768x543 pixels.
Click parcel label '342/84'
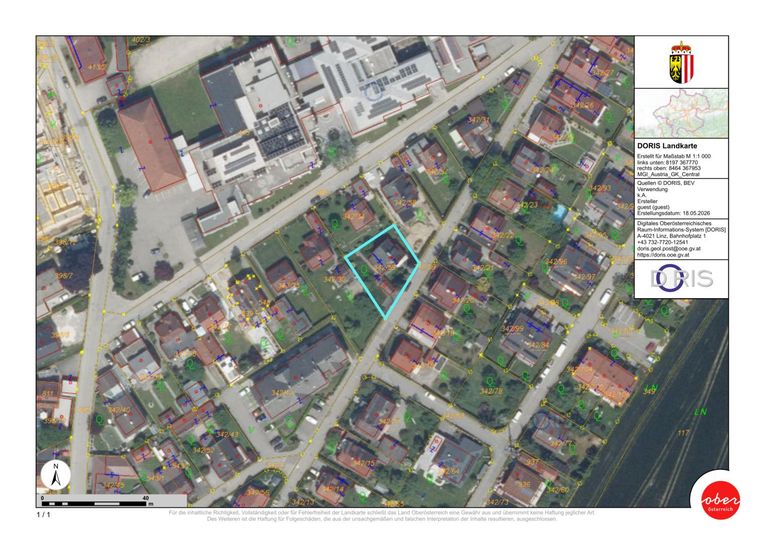coord(539,345)
